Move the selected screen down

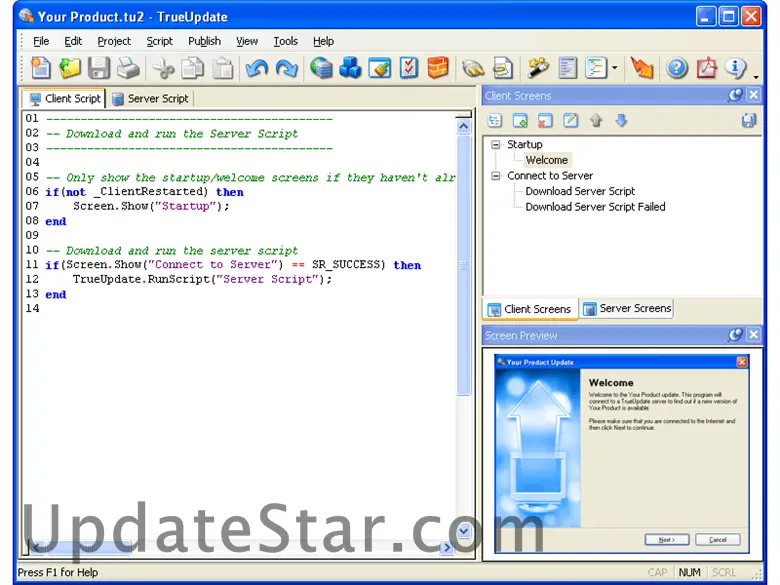[x=621, y=120]
